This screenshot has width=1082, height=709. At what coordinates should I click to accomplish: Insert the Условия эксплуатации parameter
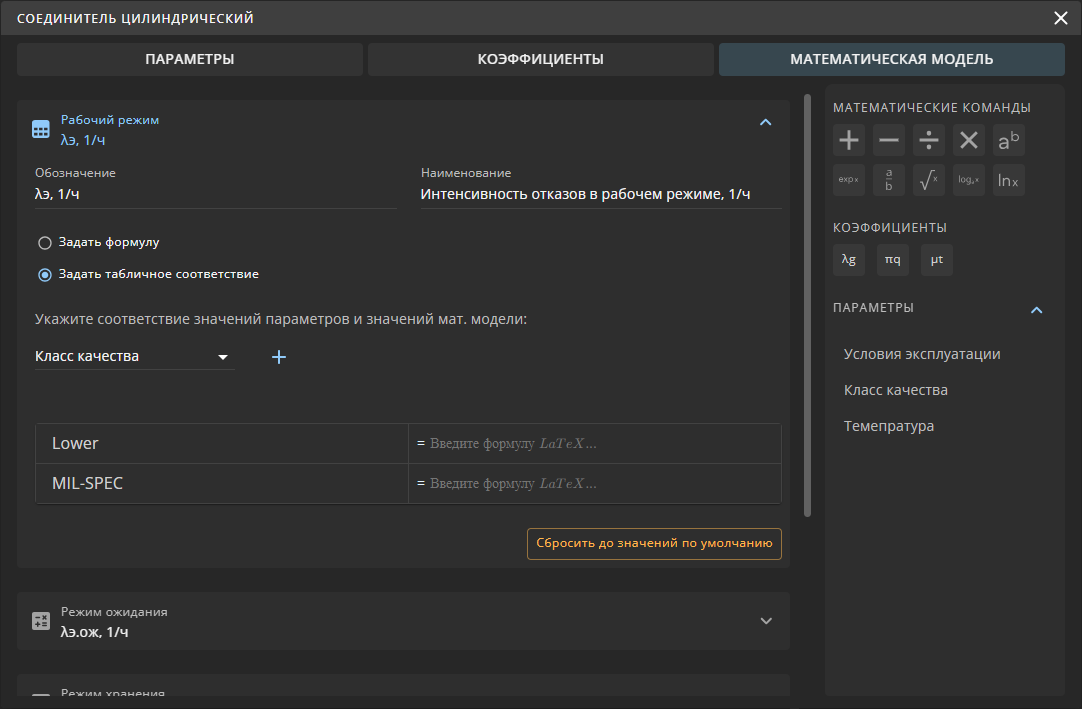pos(922,354)
